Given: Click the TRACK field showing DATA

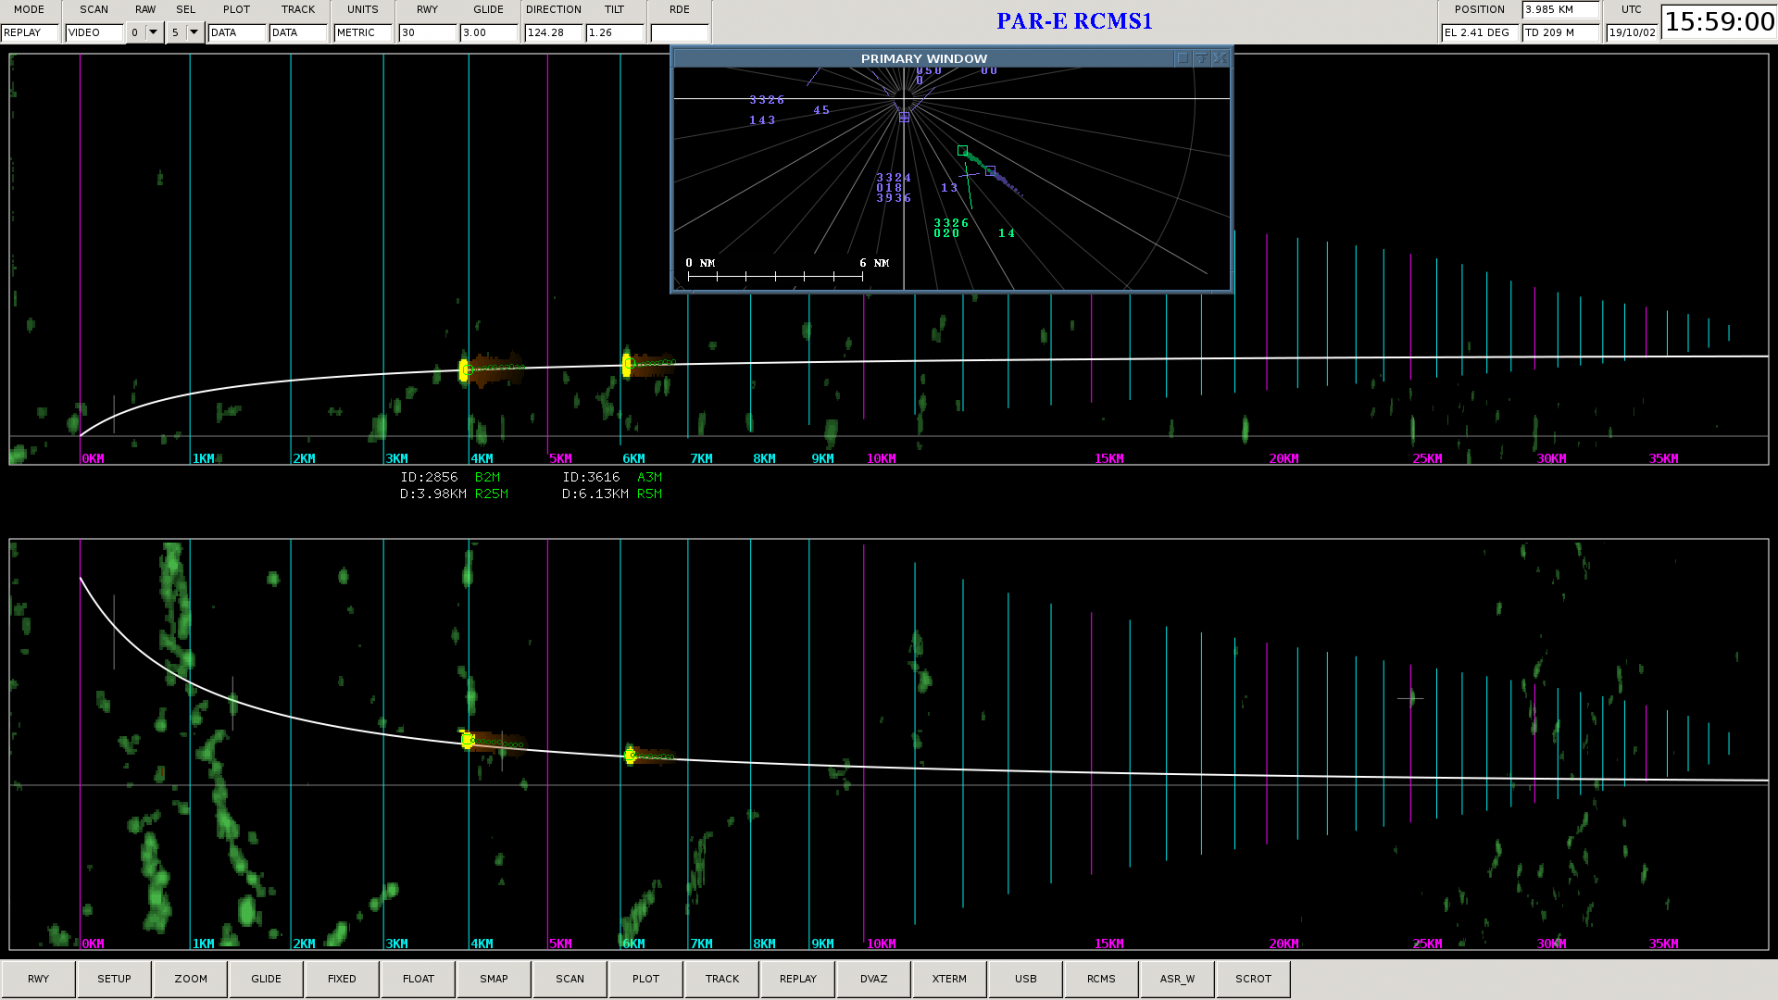Looking at the screenshot, I should coord(298,32).
